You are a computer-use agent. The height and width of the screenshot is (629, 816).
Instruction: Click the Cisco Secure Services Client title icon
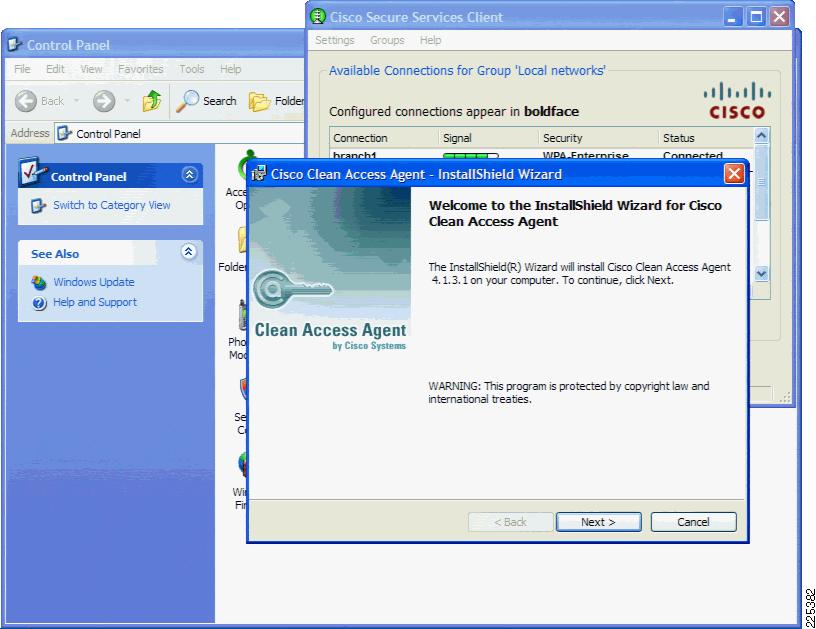coord(317,17)
